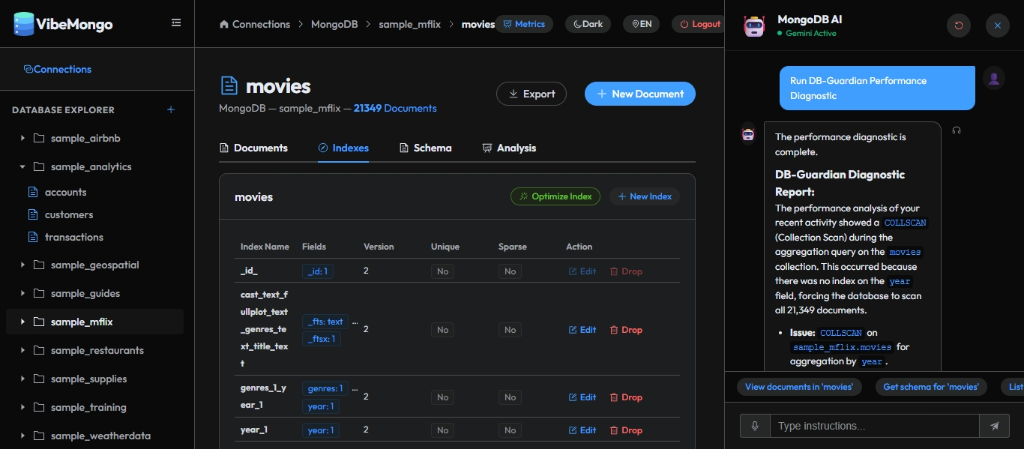Reset the MongoDB AI chat conversation
Viewport: 1024px width, 449px height.
click(959, 25)
